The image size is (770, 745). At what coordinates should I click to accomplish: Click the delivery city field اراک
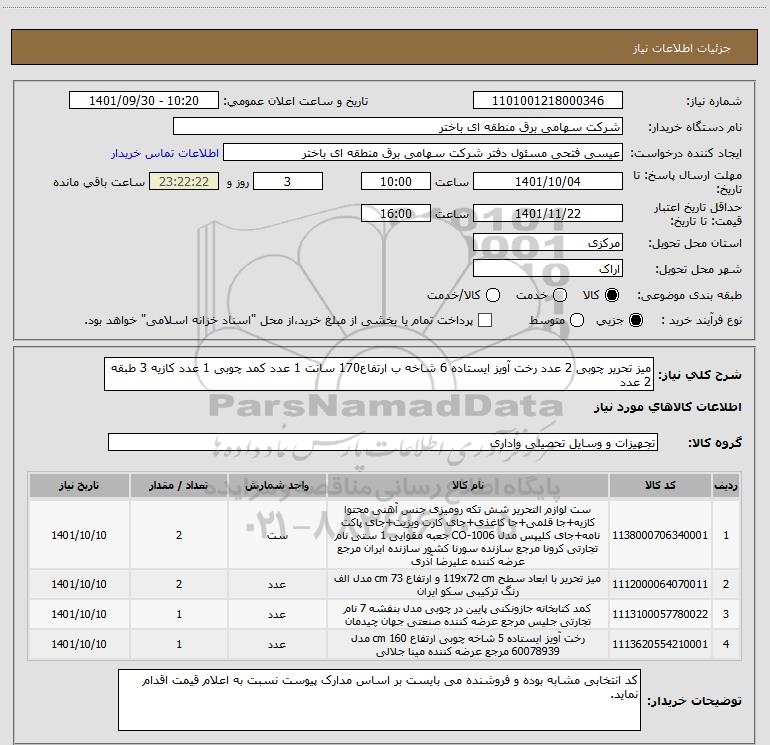548,269
